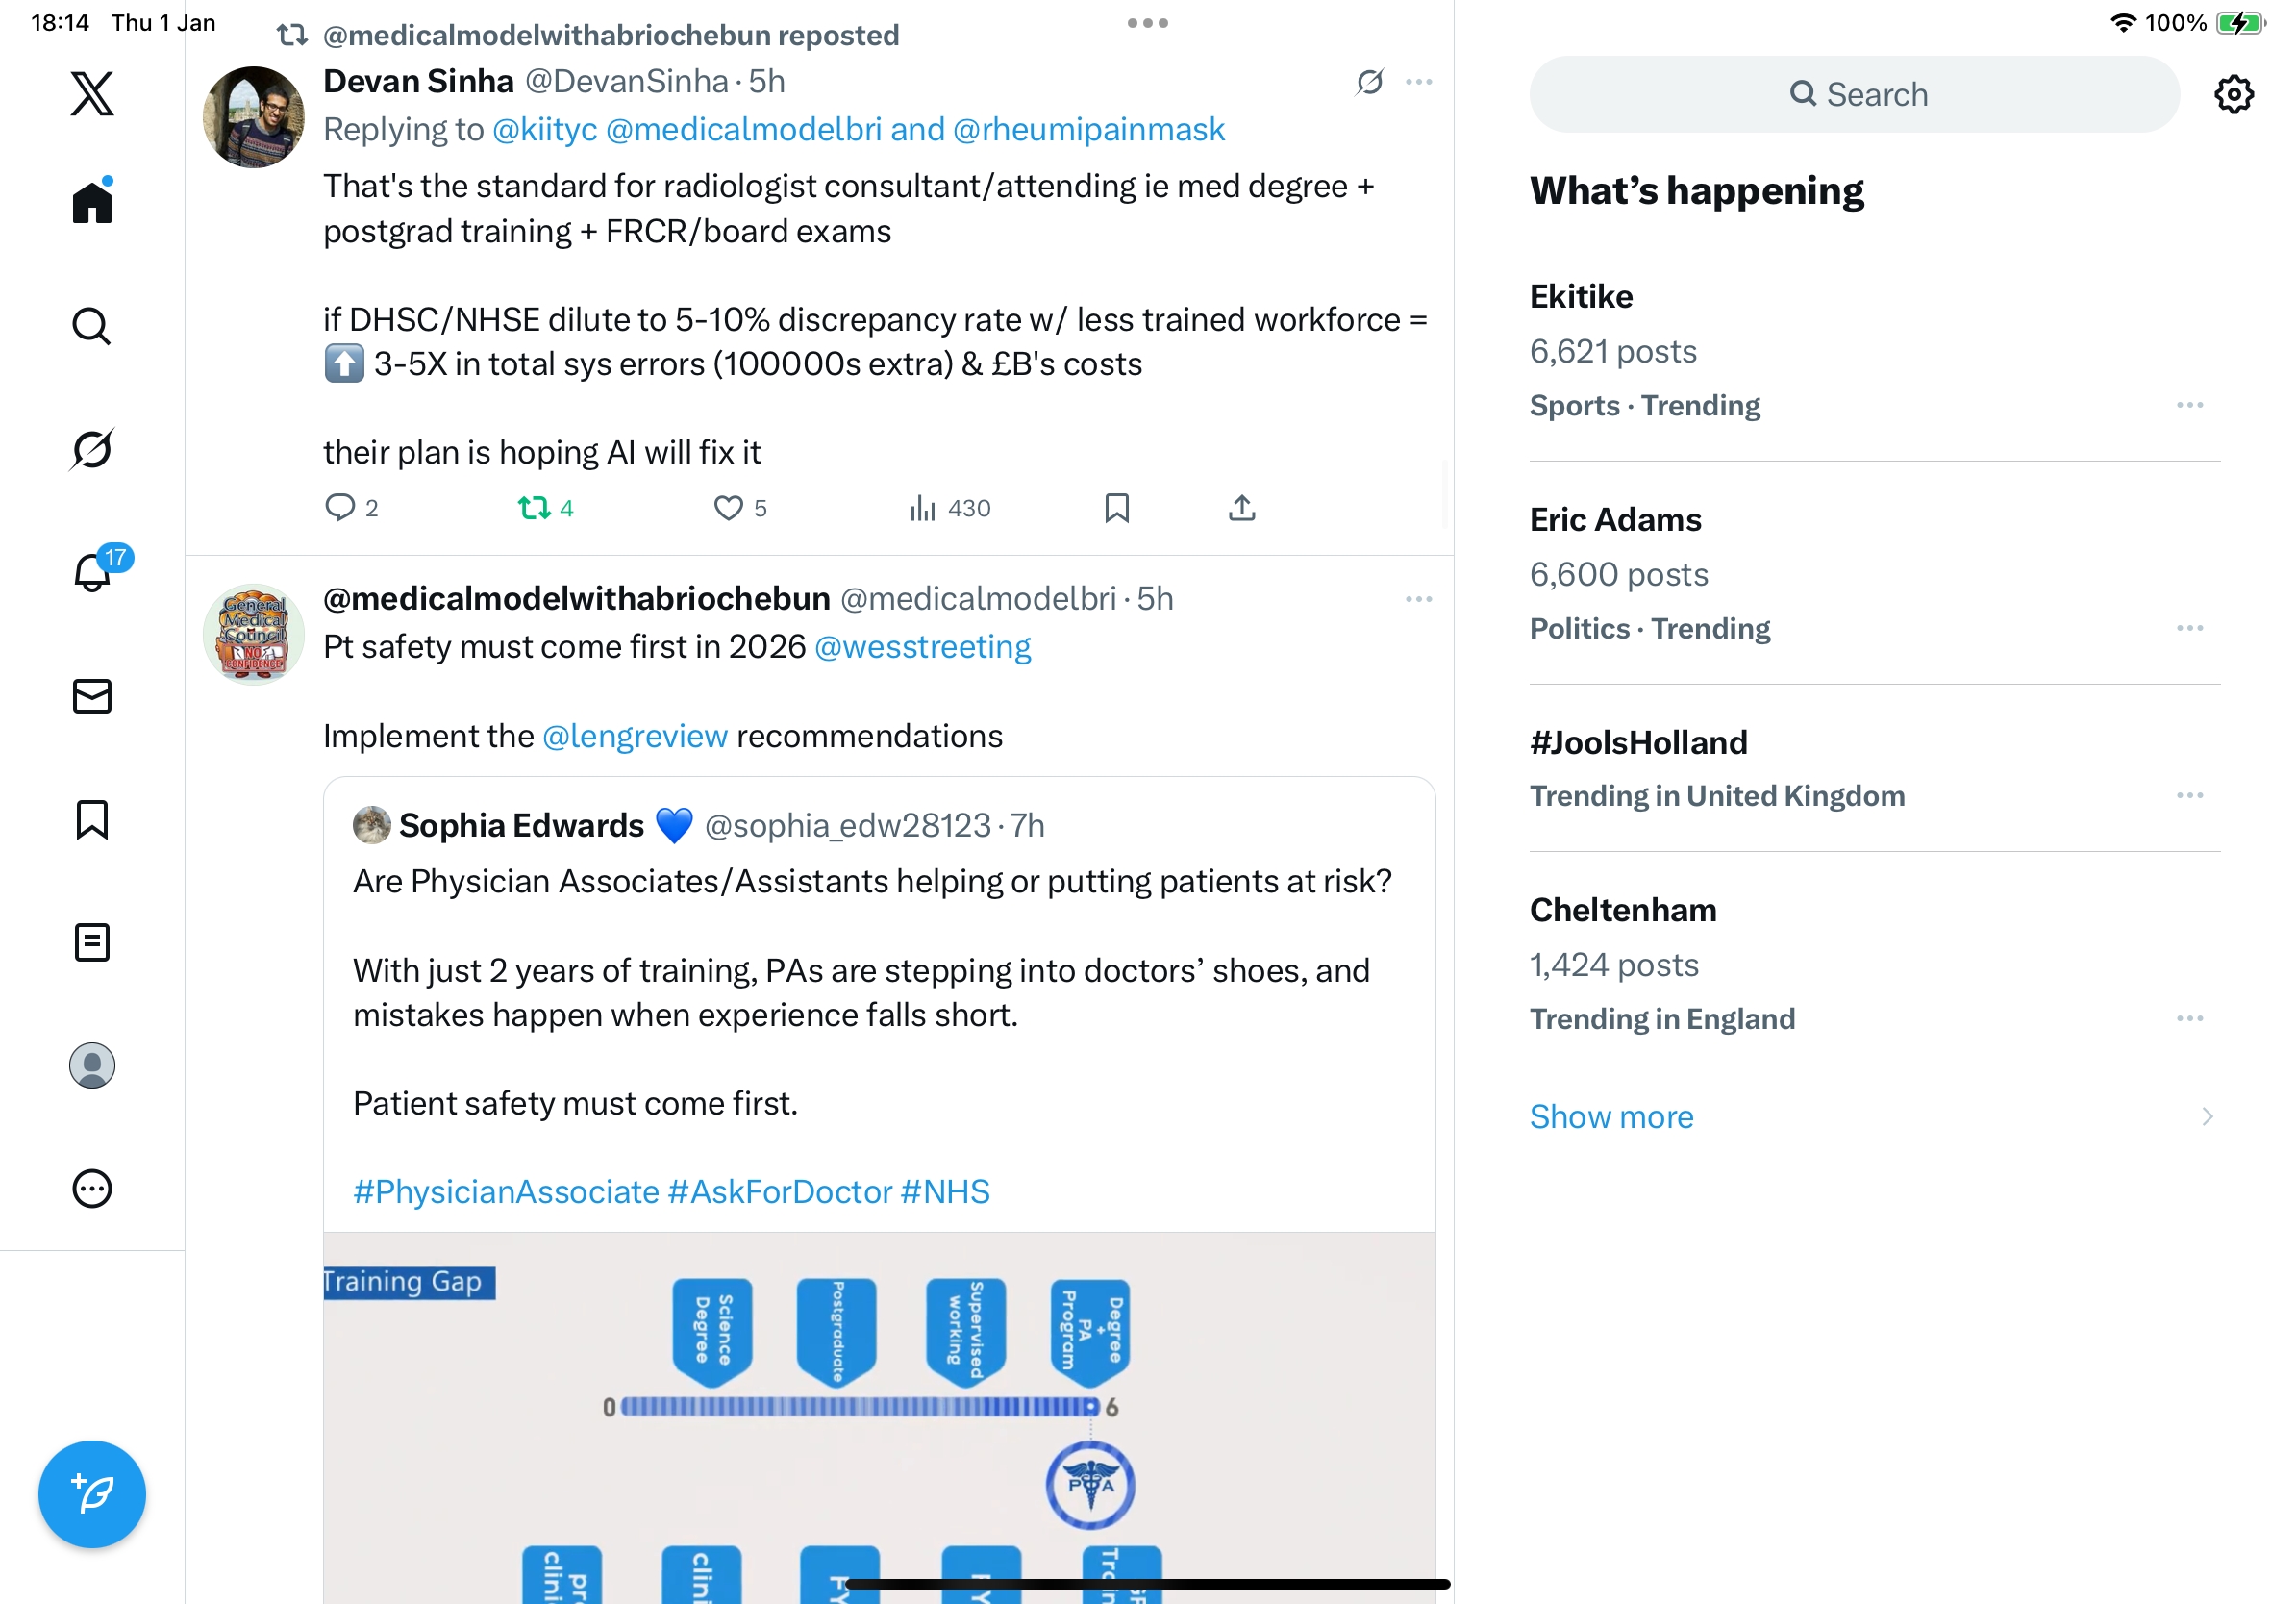Viewport: 2296px width, 1604px height.
Task: Expand trends with Show more chevron
Action: [x=2208, y=1116]
